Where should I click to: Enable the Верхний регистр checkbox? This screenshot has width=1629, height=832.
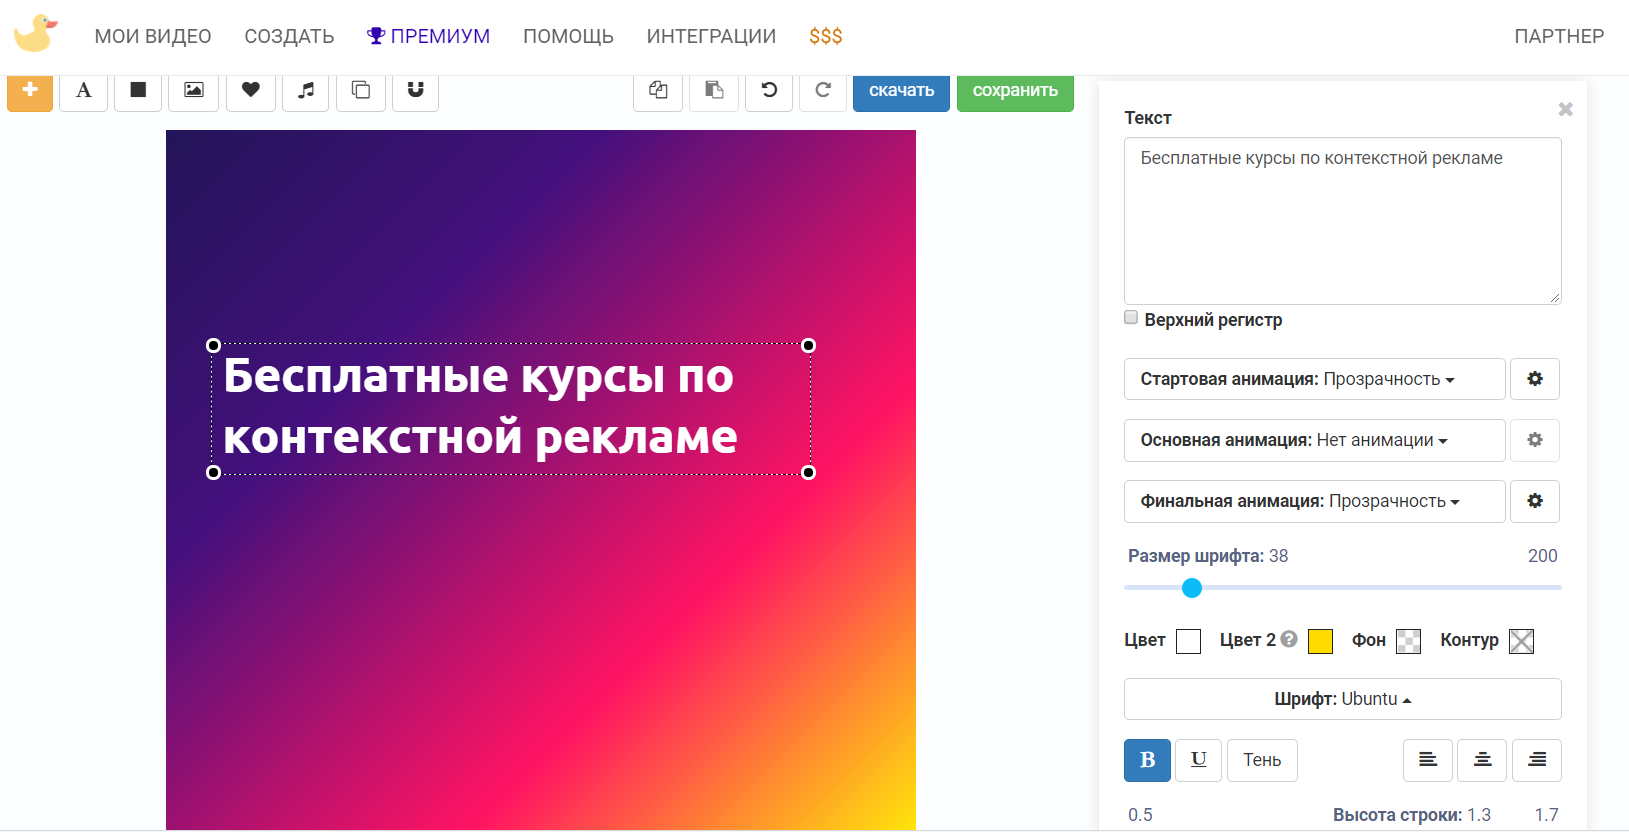click(x=1131, y=318)
